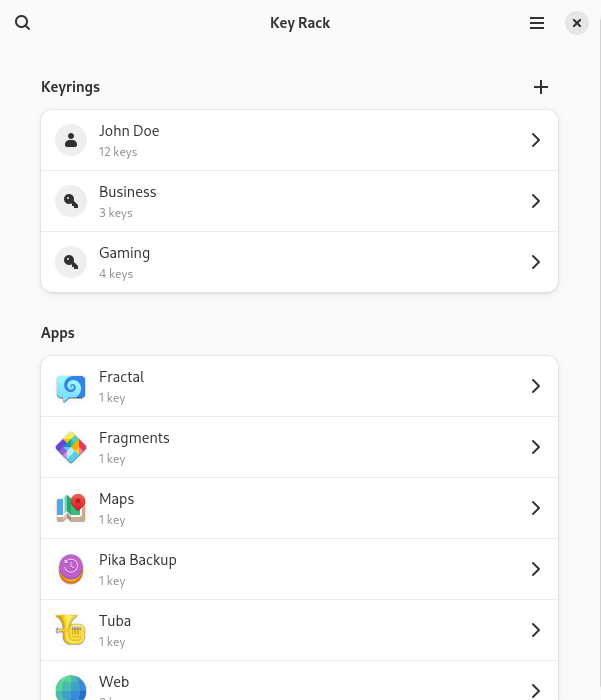This screenshot has height=700, width=601.
Task: Click the Web globe app icon
Action: 71,688
